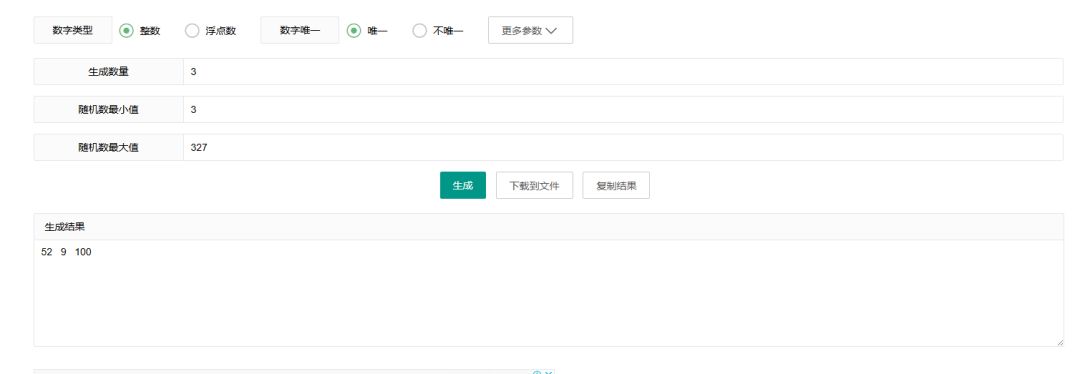Click the result text "52 9 100"
Screen dimensions: 1080x374
pyautogui.click(x=66, y=252)
